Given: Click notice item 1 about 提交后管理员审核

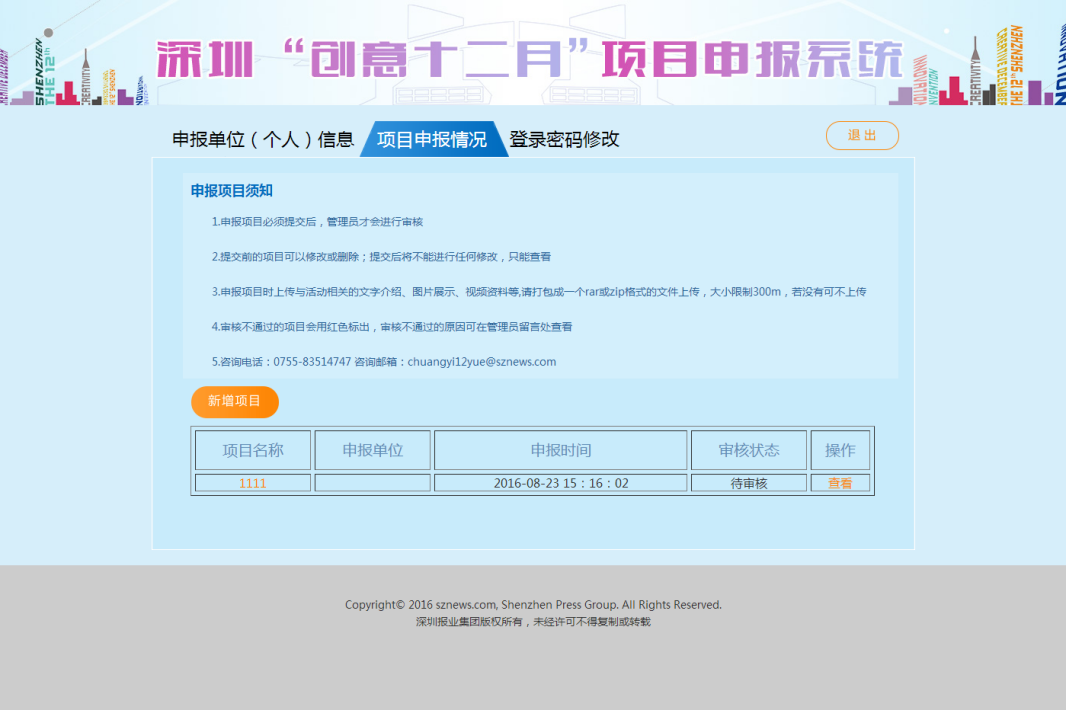Looking at the screenshot, I should click(x=317, y=222).
